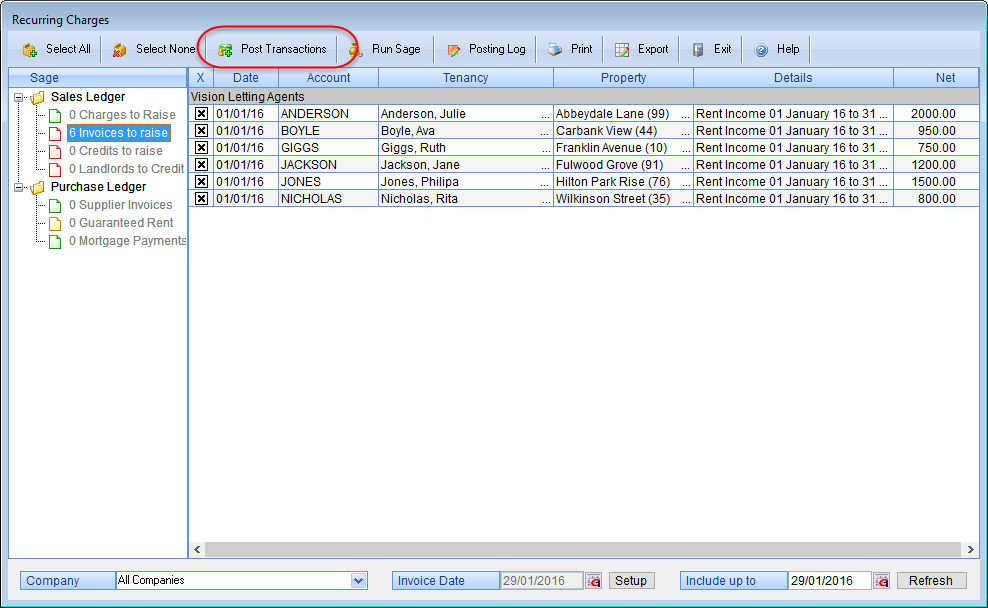Screen dimensions: 988x608
Task: Click the Post Transactions icon
Action: (x=225, y=50)
